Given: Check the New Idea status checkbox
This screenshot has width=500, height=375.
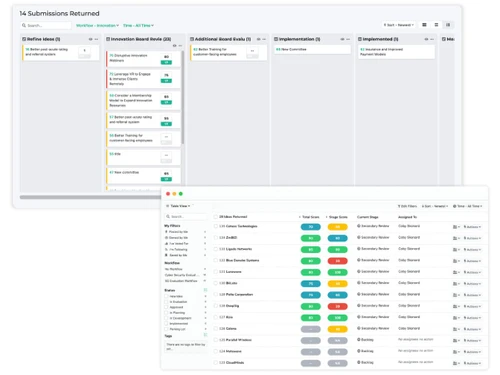Looking at the screenshot, I should tap(166, 296).
